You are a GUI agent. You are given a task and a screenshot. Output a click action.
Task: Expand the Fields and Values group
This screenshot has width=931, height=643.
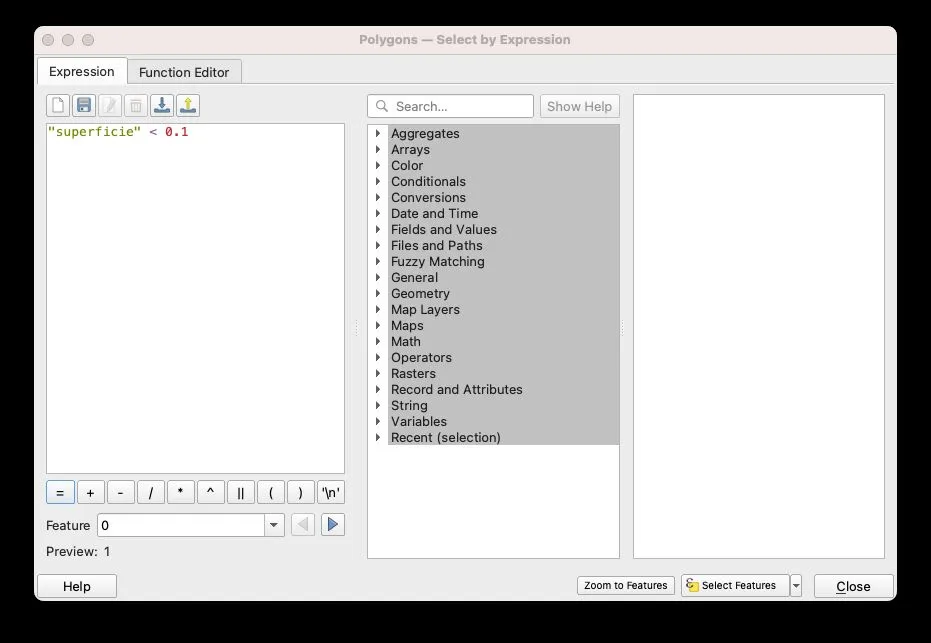[379, 230]
